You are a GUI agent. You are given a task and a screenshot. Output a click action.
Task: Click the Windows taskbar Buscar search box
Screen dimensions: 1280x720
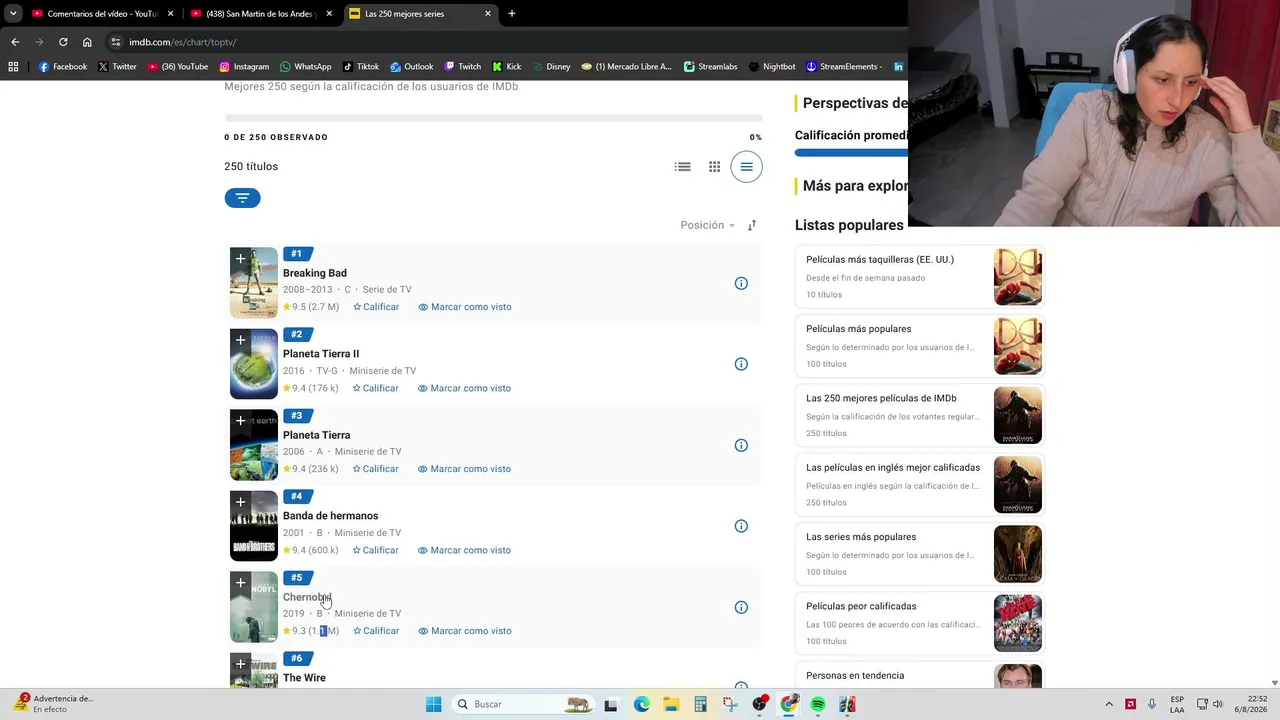[x=522, y=704]
